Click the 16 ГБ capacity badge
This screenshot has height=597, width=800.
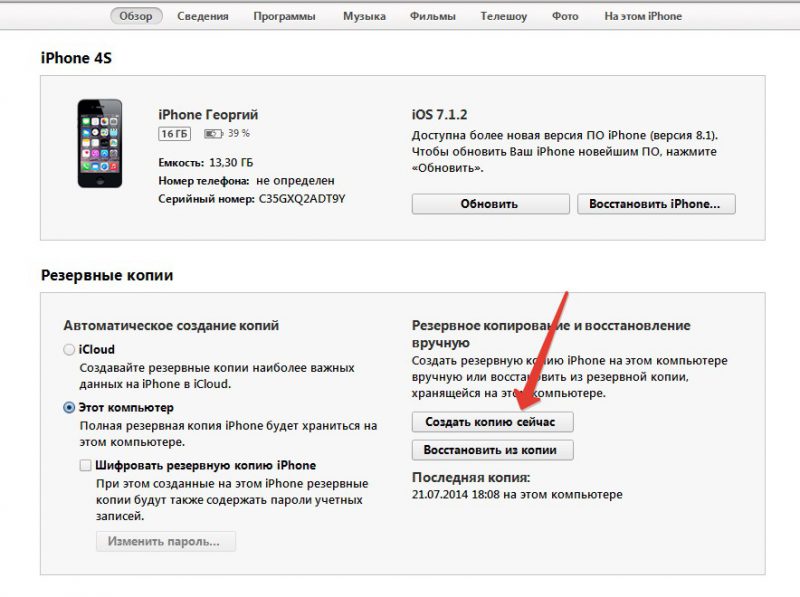[x=174, y=134]
